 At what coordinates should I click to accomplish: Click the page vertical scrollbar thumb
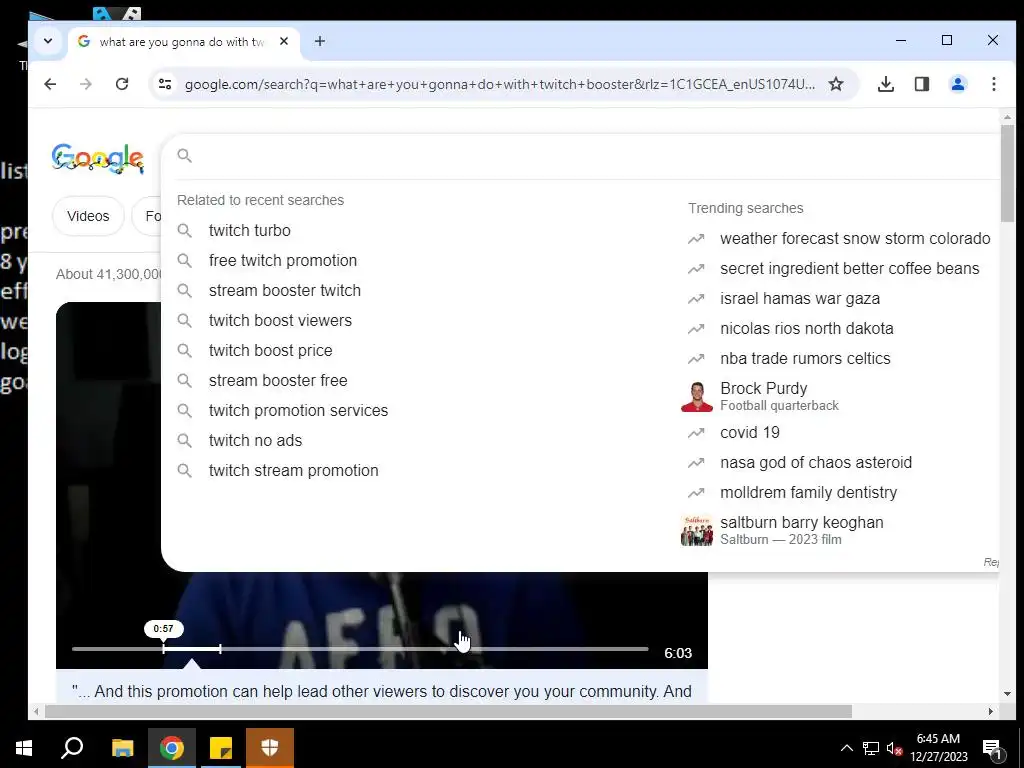coord(1007,173)
